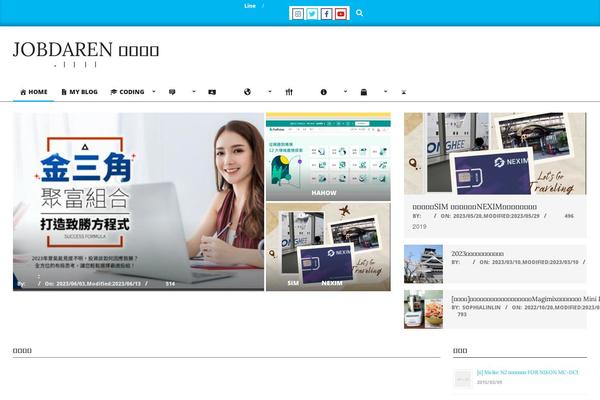Click the Meike post small thumbnail

point(463,378)
